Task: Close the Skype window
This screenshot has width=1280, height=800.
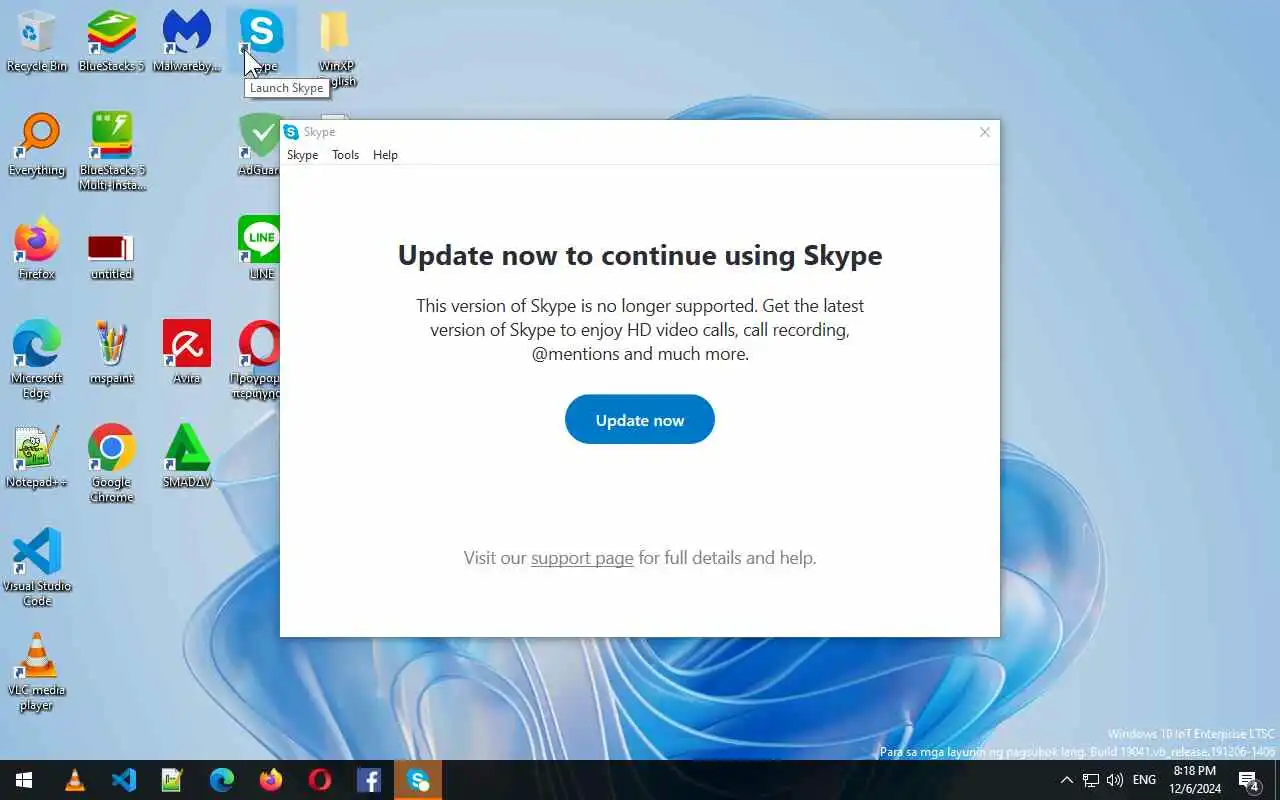Action: click(985, 132)
